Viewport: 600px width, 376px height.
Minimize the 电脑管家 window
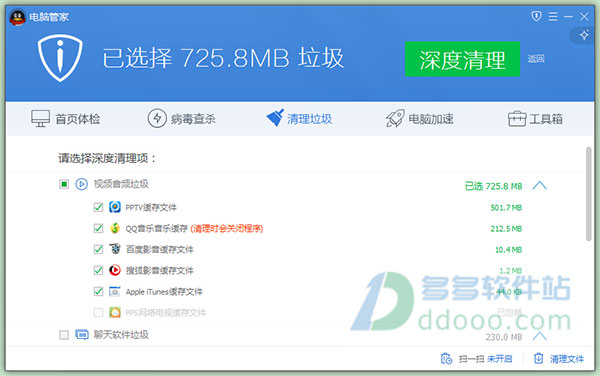pos(568,16)
